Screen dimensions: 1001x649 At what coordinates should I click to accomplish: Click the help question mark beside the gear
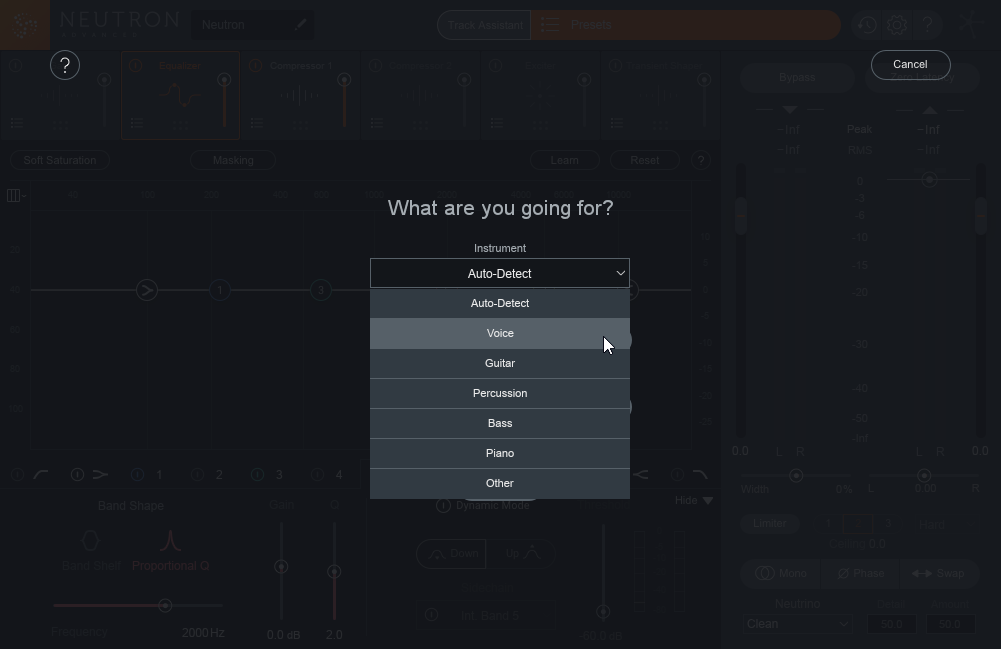pyautogui.click(x=927, y=25)
